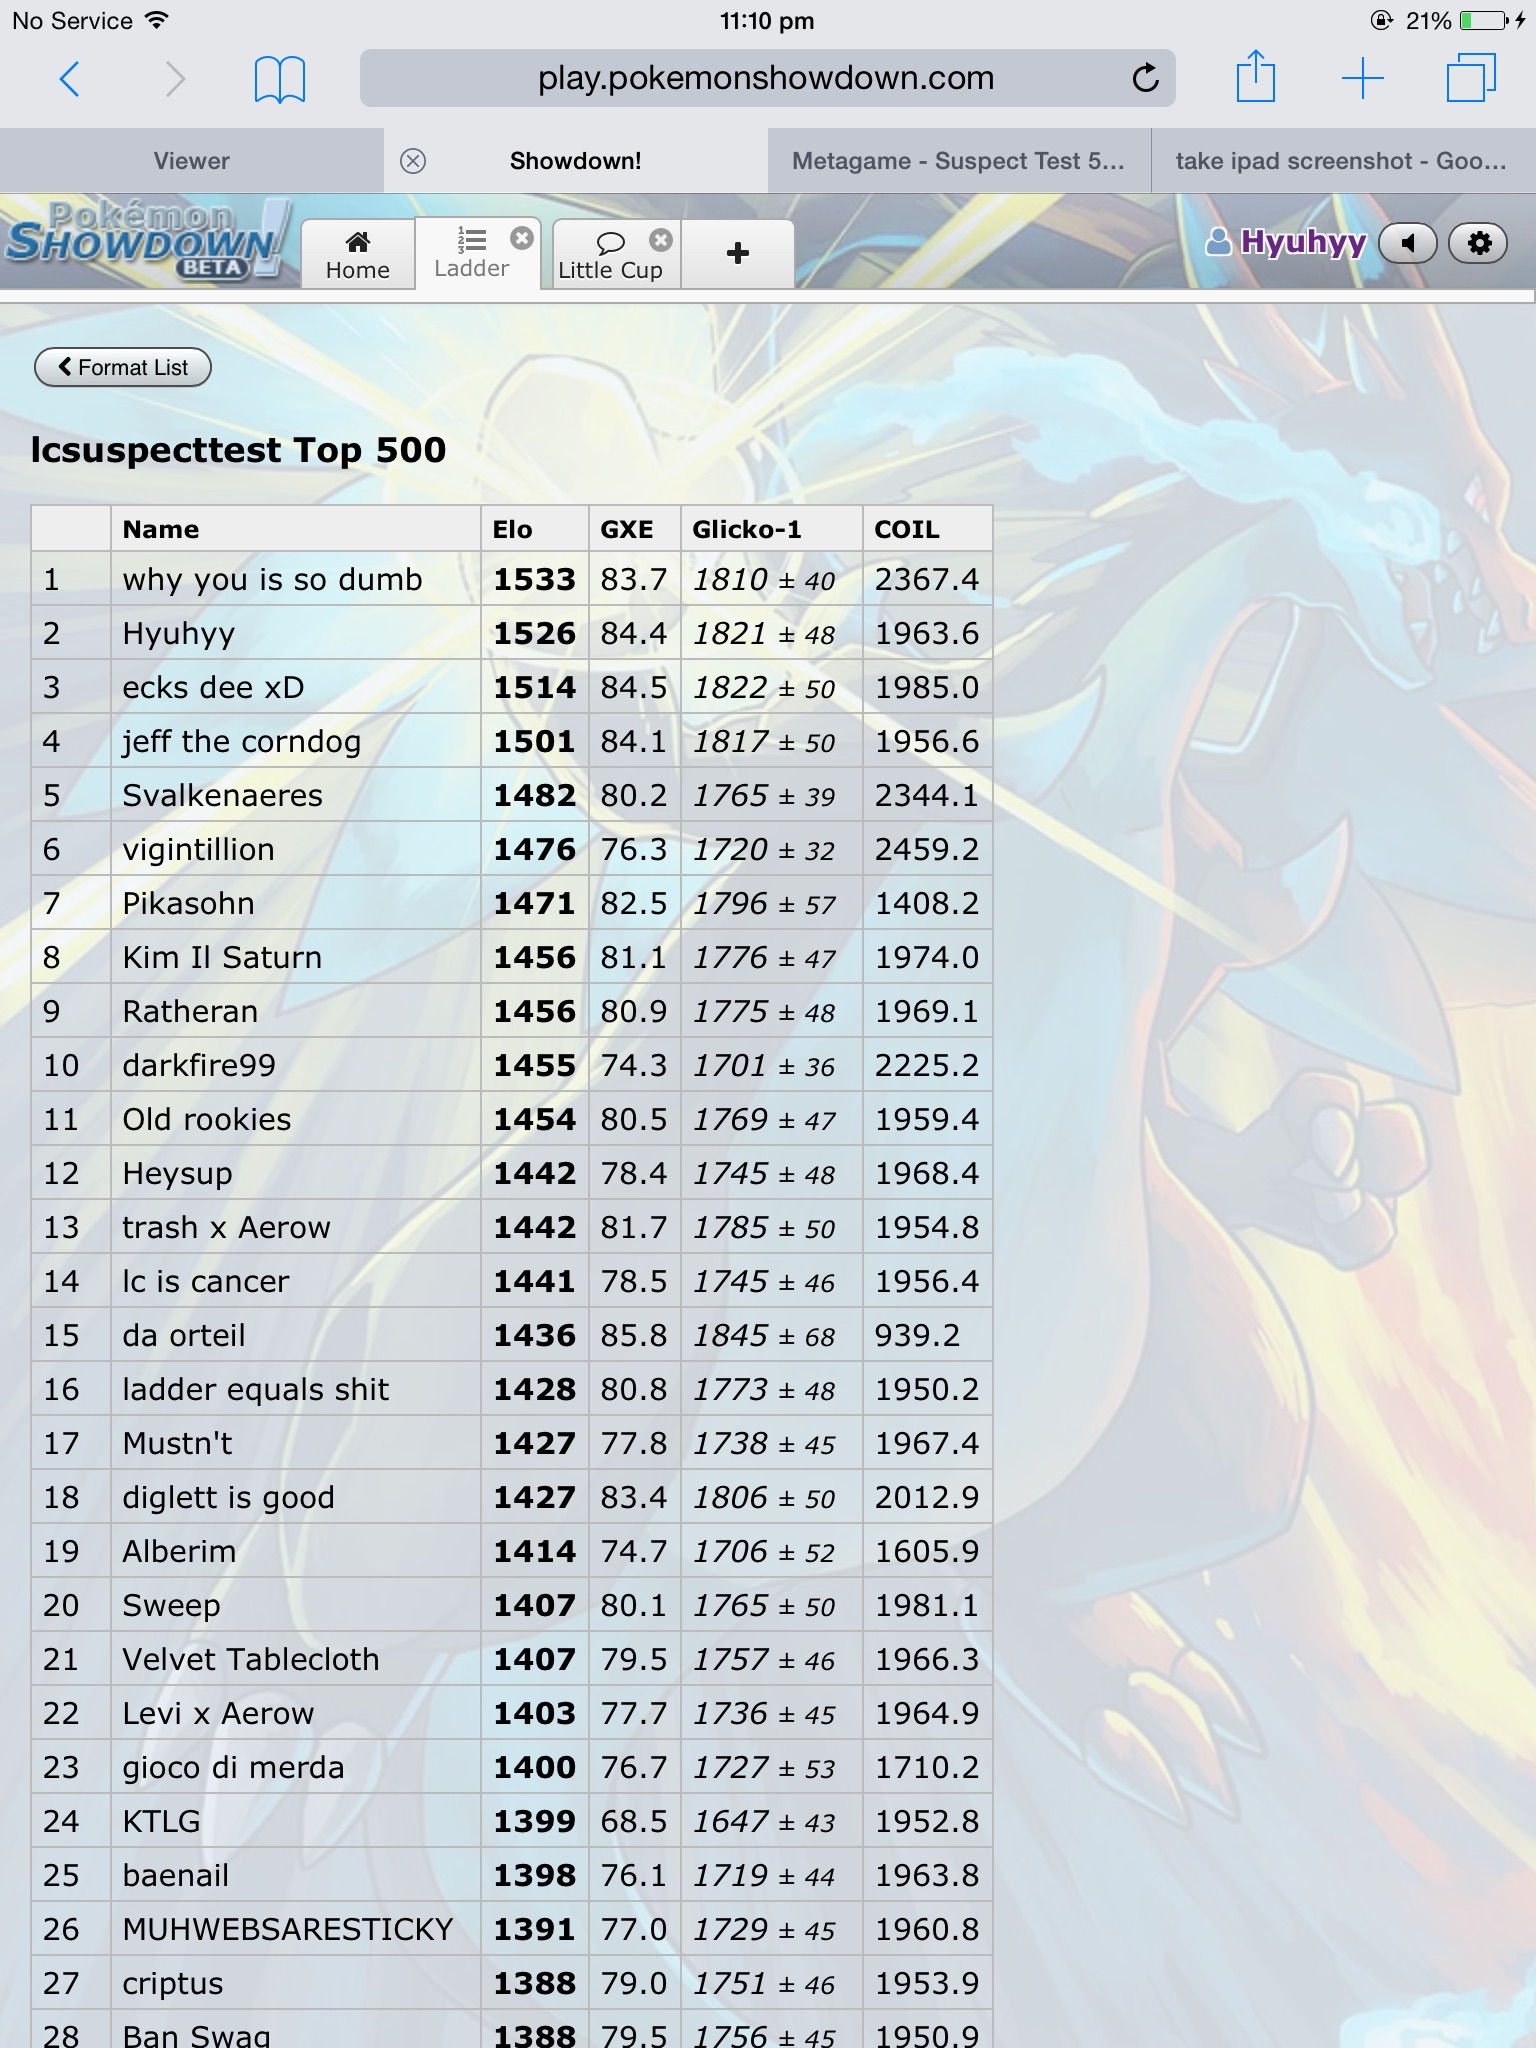The height and width of the screenshot is (2048, 1536).
Task: Click the Pokémon Showdown logo
Action: click(x=148, y=241)
